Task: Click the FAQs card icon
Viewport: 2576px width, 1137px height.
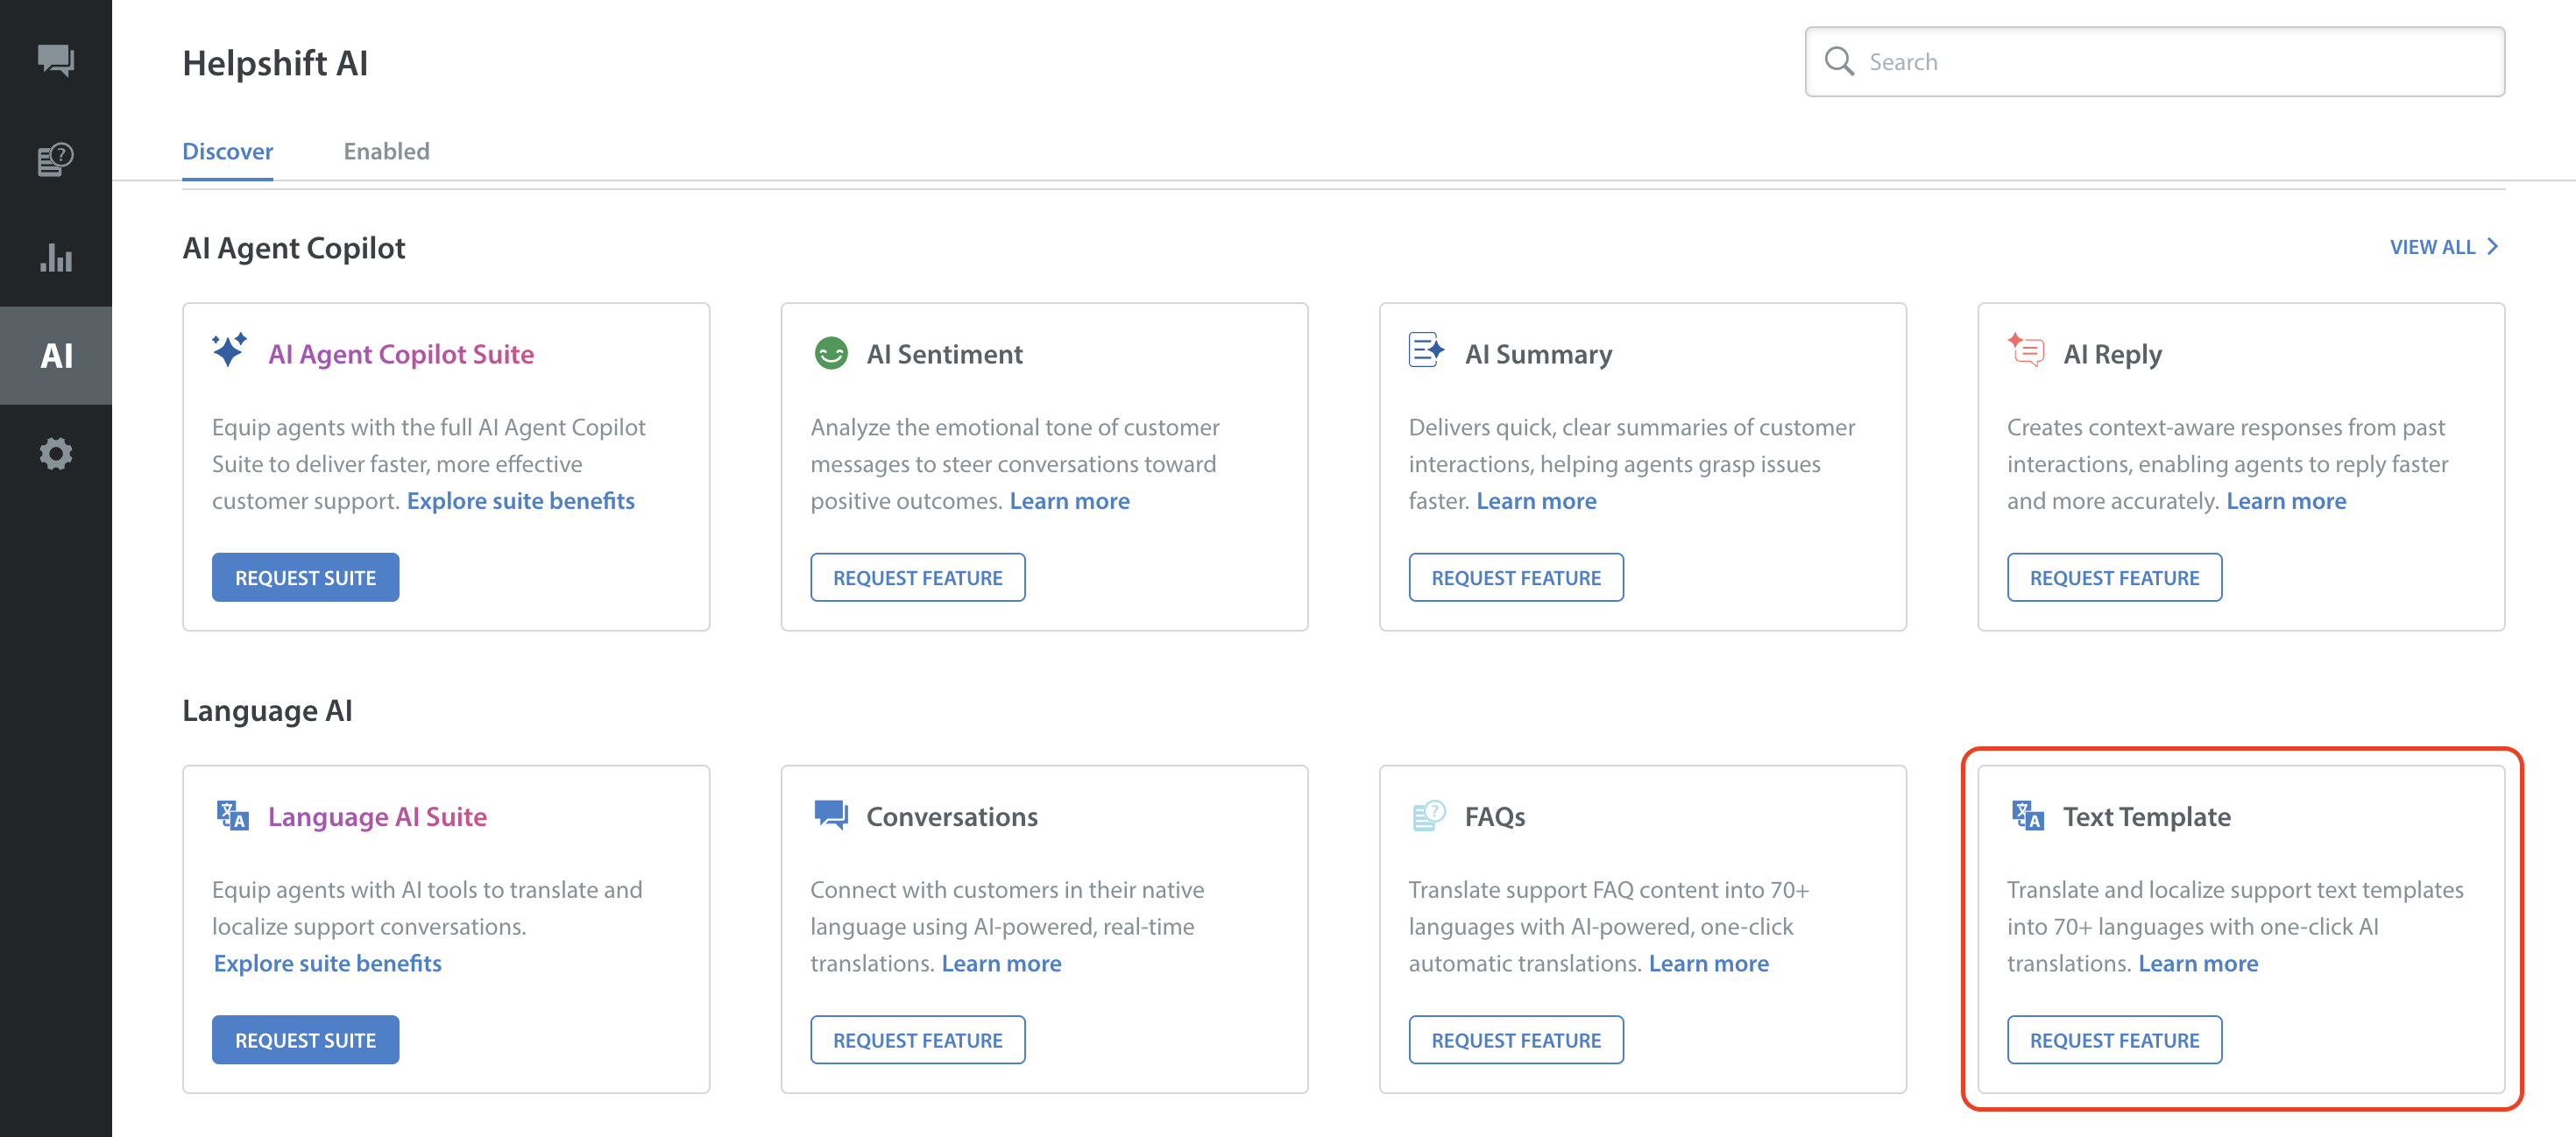Action: [x=1428, y=816]
